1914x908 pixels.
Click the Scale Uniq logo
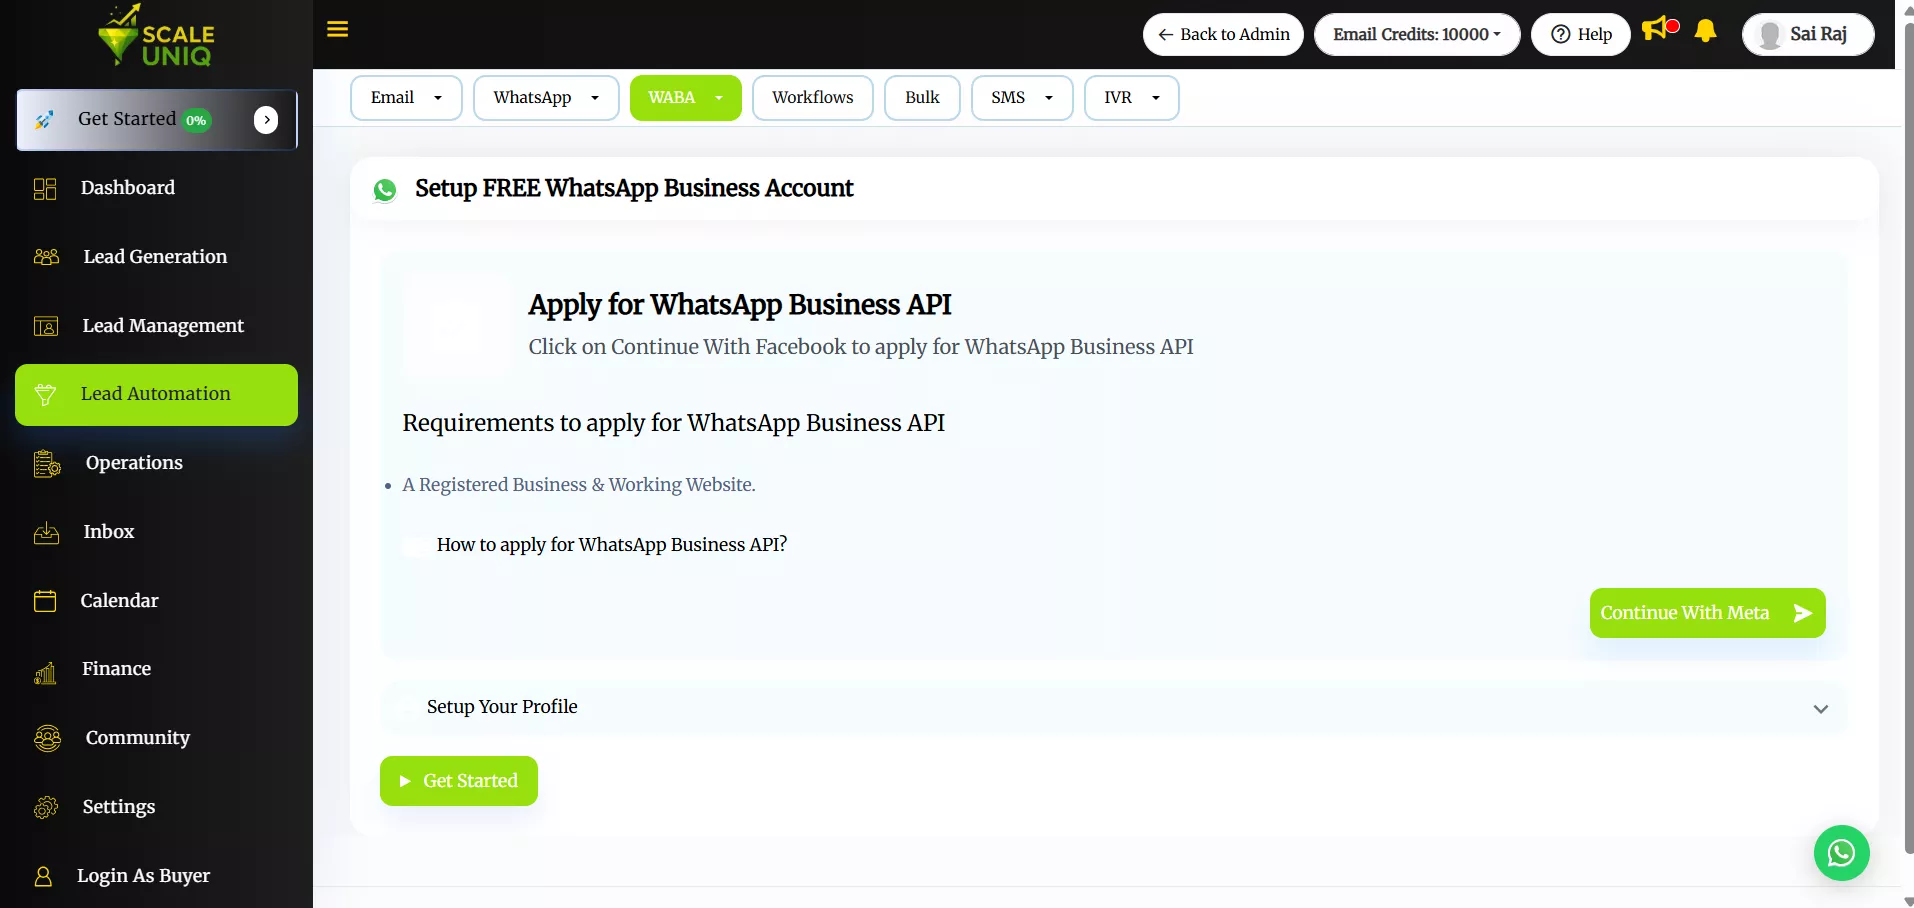click(157, 36)
